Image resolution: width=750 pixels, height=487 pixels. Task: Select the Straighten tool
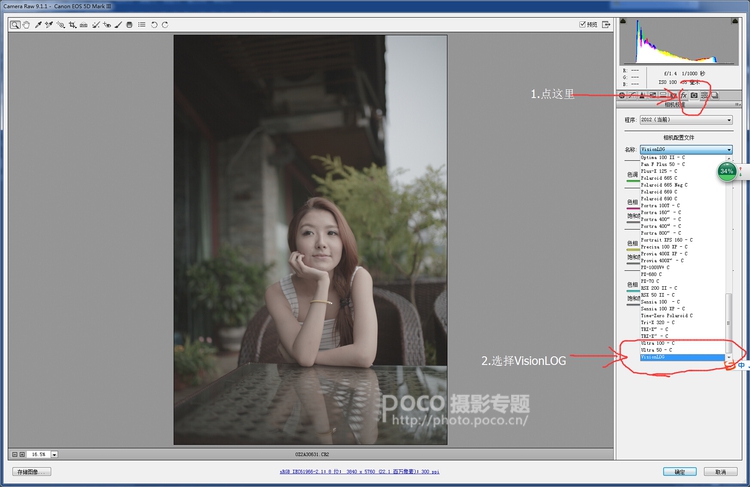(x=84, y=24)
